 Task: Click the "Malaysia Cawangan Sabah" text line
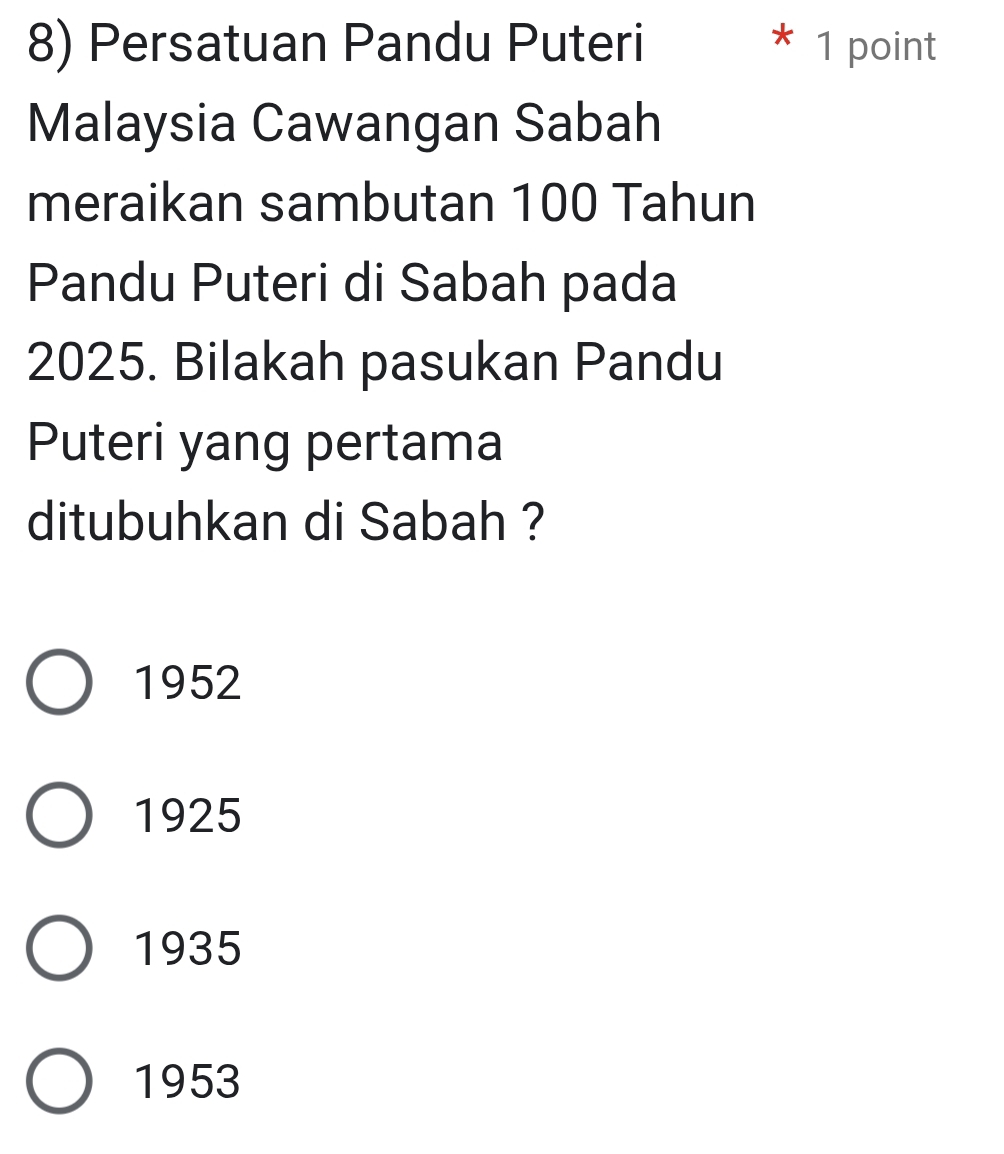click(346, 126)
